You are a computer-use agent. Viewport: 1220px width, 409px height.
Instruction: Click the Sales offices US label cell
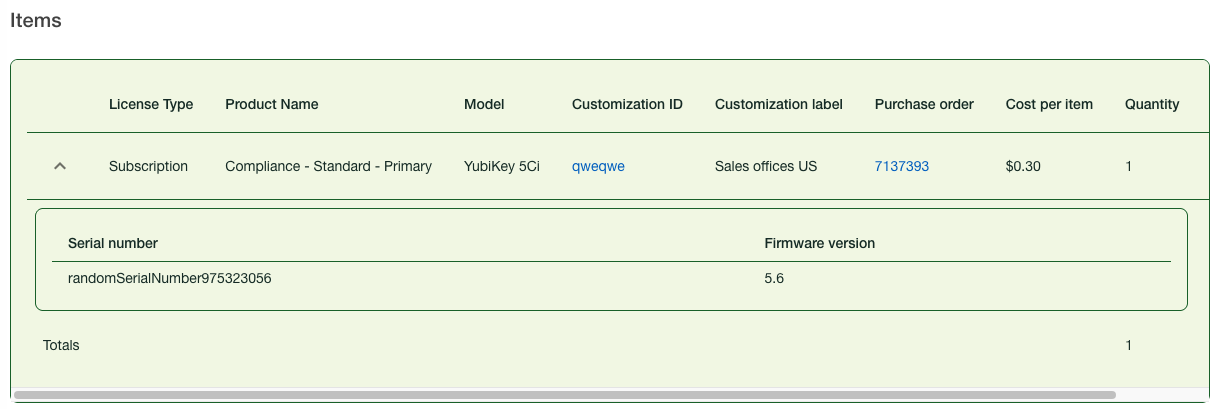[765, 167]
